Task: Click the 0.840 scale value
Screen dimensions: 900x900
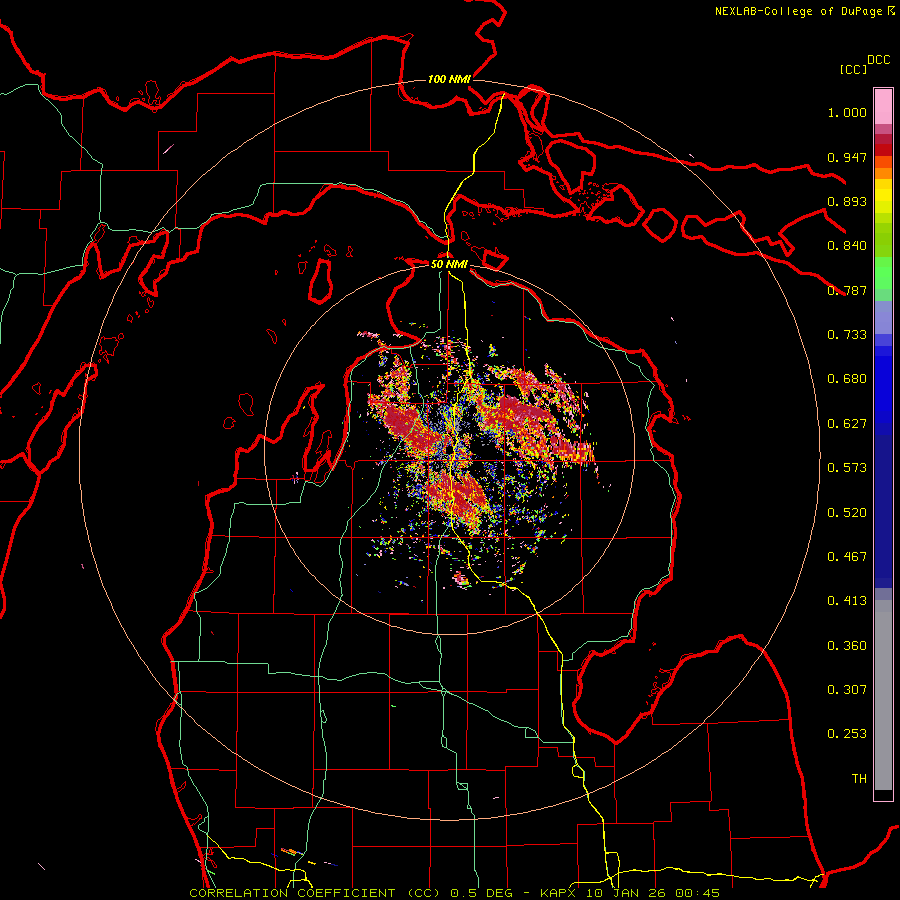Action: tap(847, 246)
